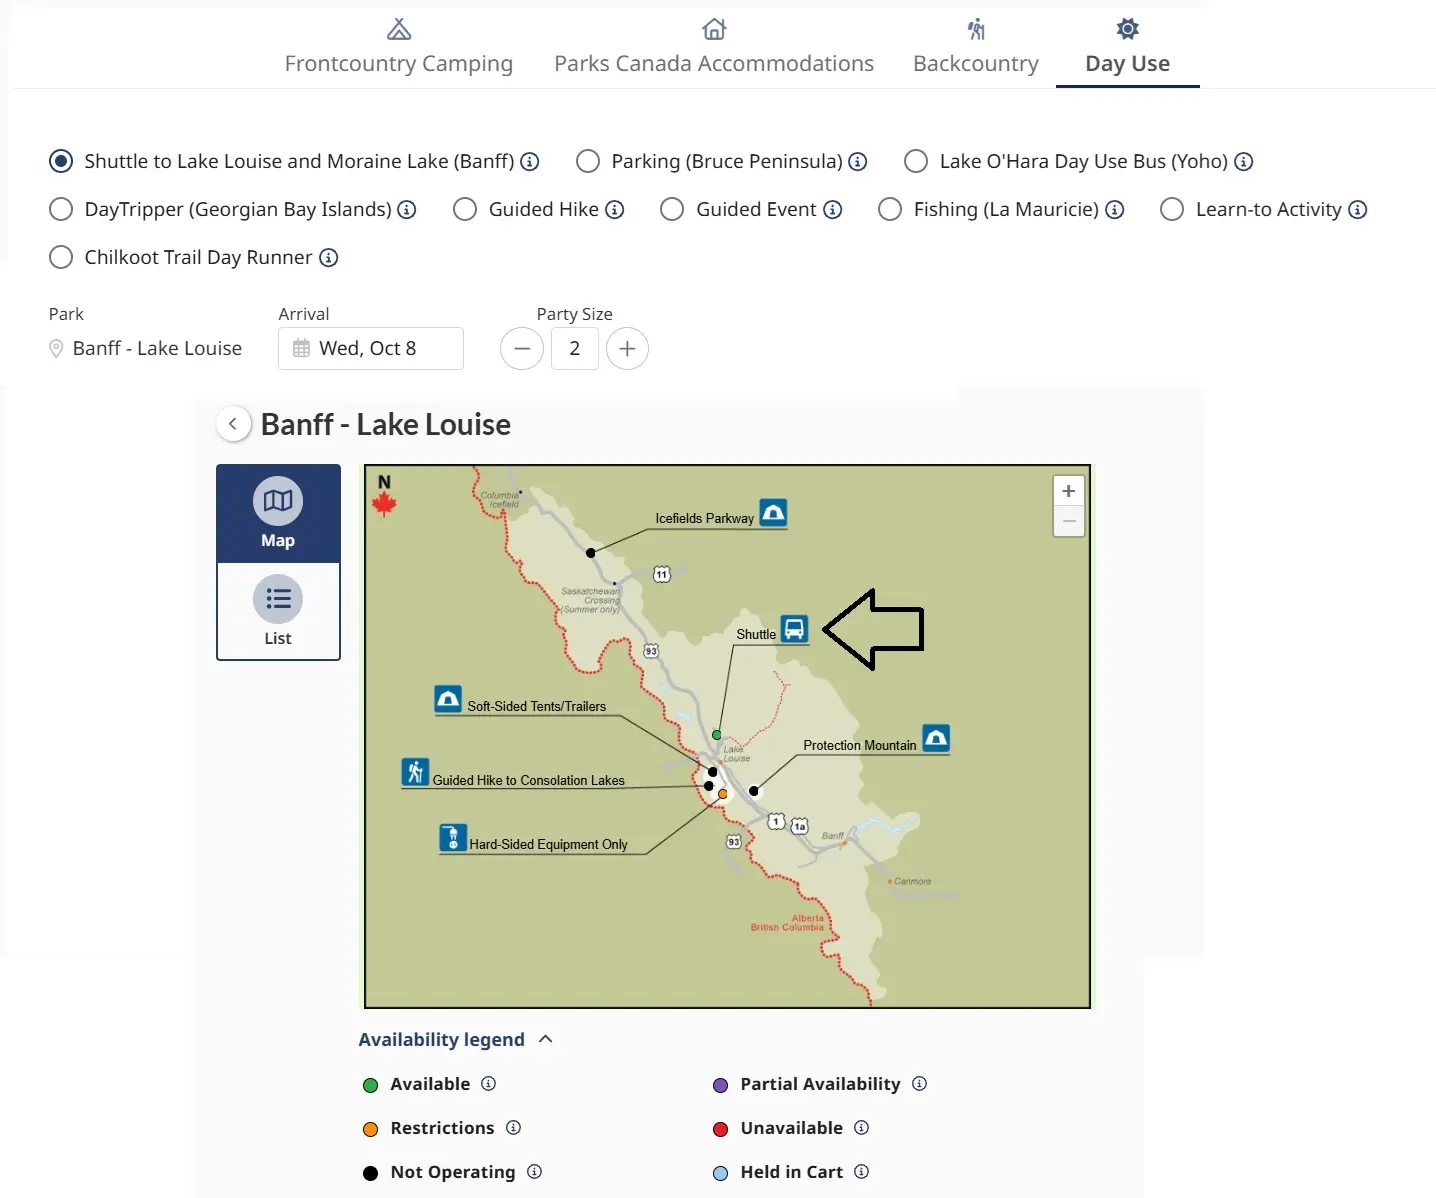The image size is (1436, 1198).
Task: Switch to Map view
Action: tap(278, 514)
